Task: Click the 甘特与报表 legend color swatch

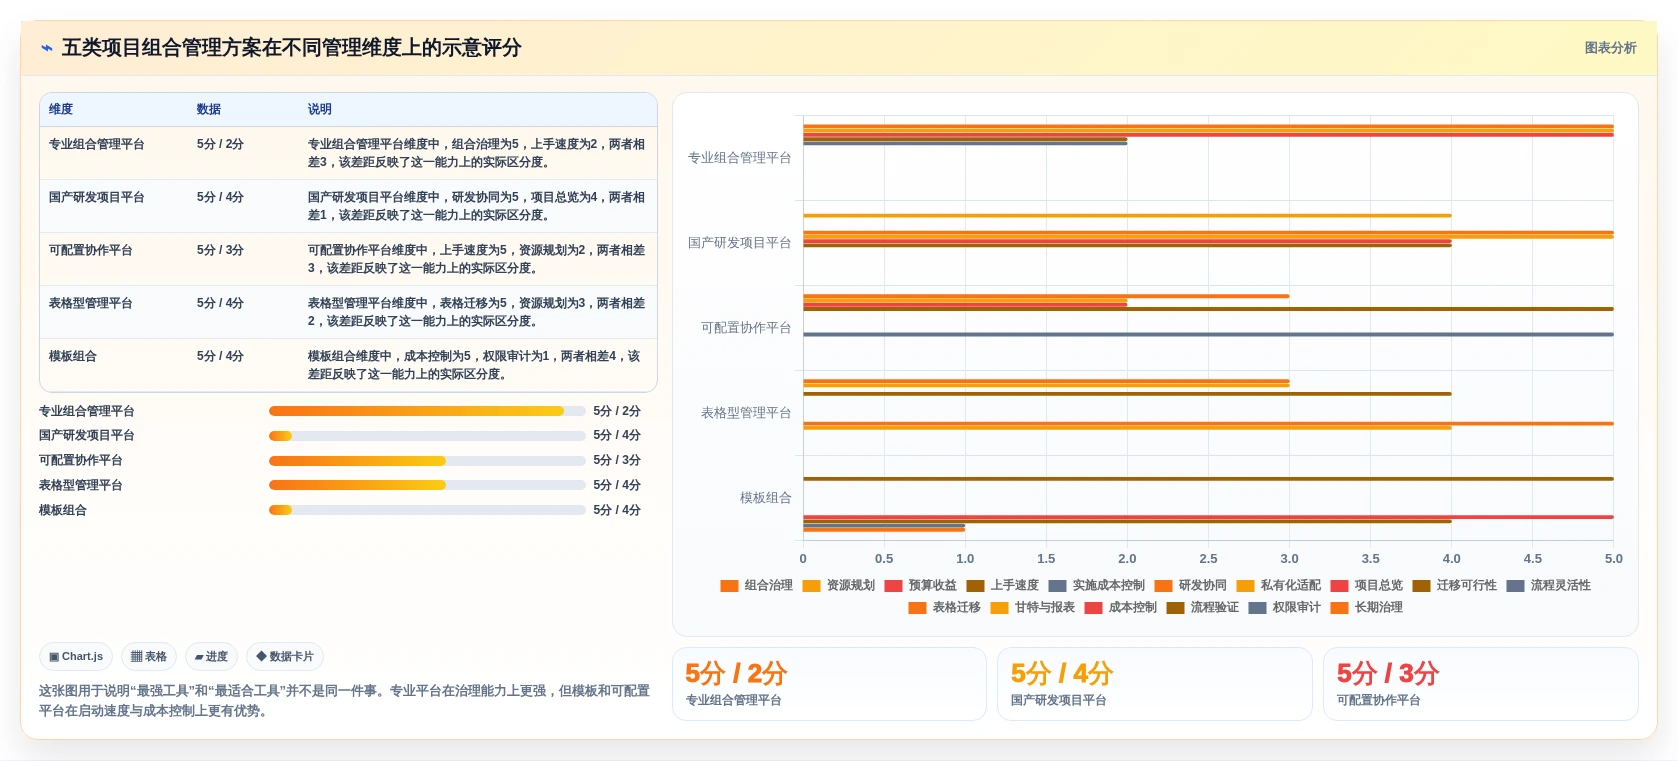Action: [999, 608]
